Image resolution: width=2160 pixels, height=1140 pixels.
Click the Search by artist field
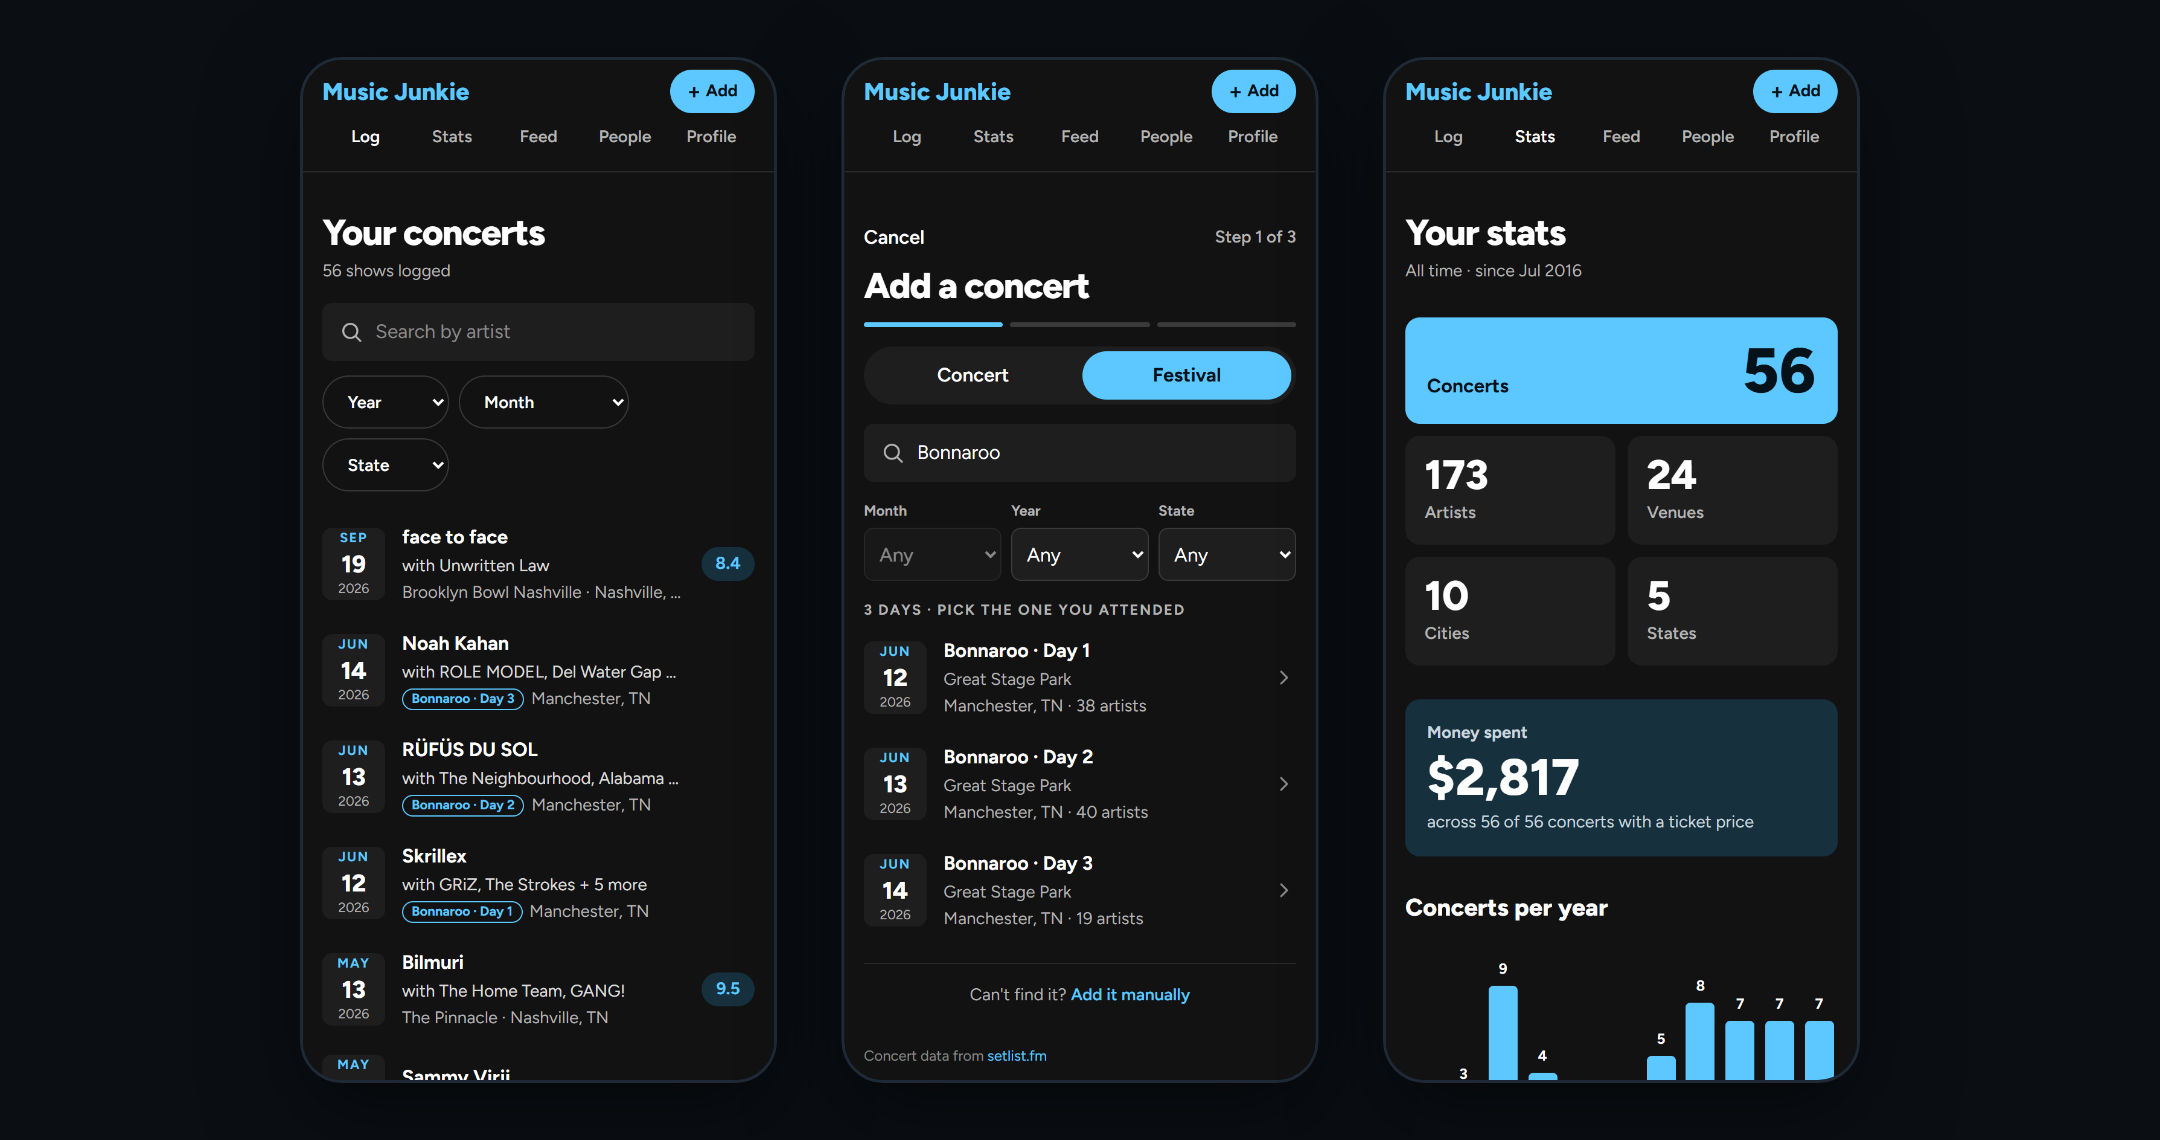(538, 332)
